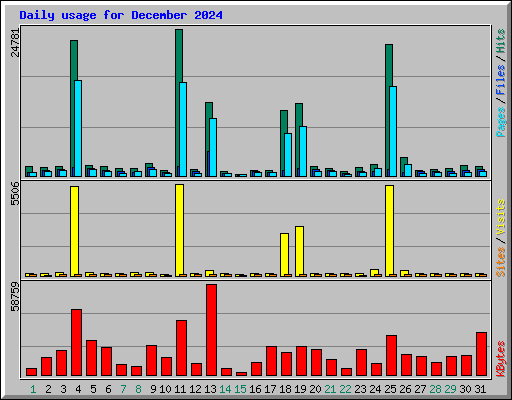The height and width of the screenshot is (400, 512).
Task: Click the 5506 visits axis value
Action: pos(15,193)
